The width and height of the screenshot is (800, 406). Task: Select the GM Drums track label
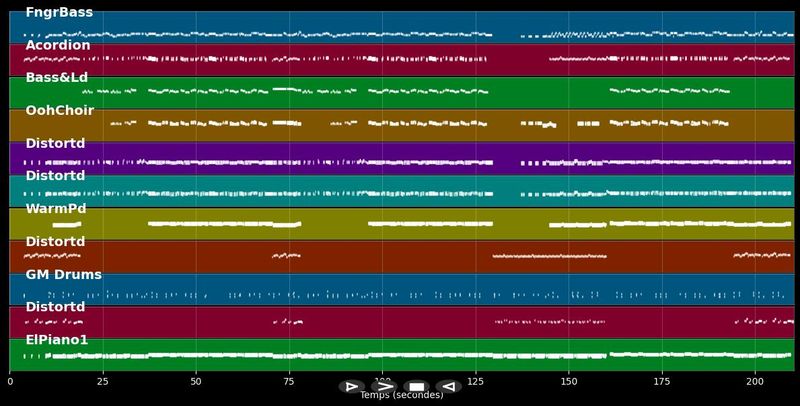pos(64,274)
